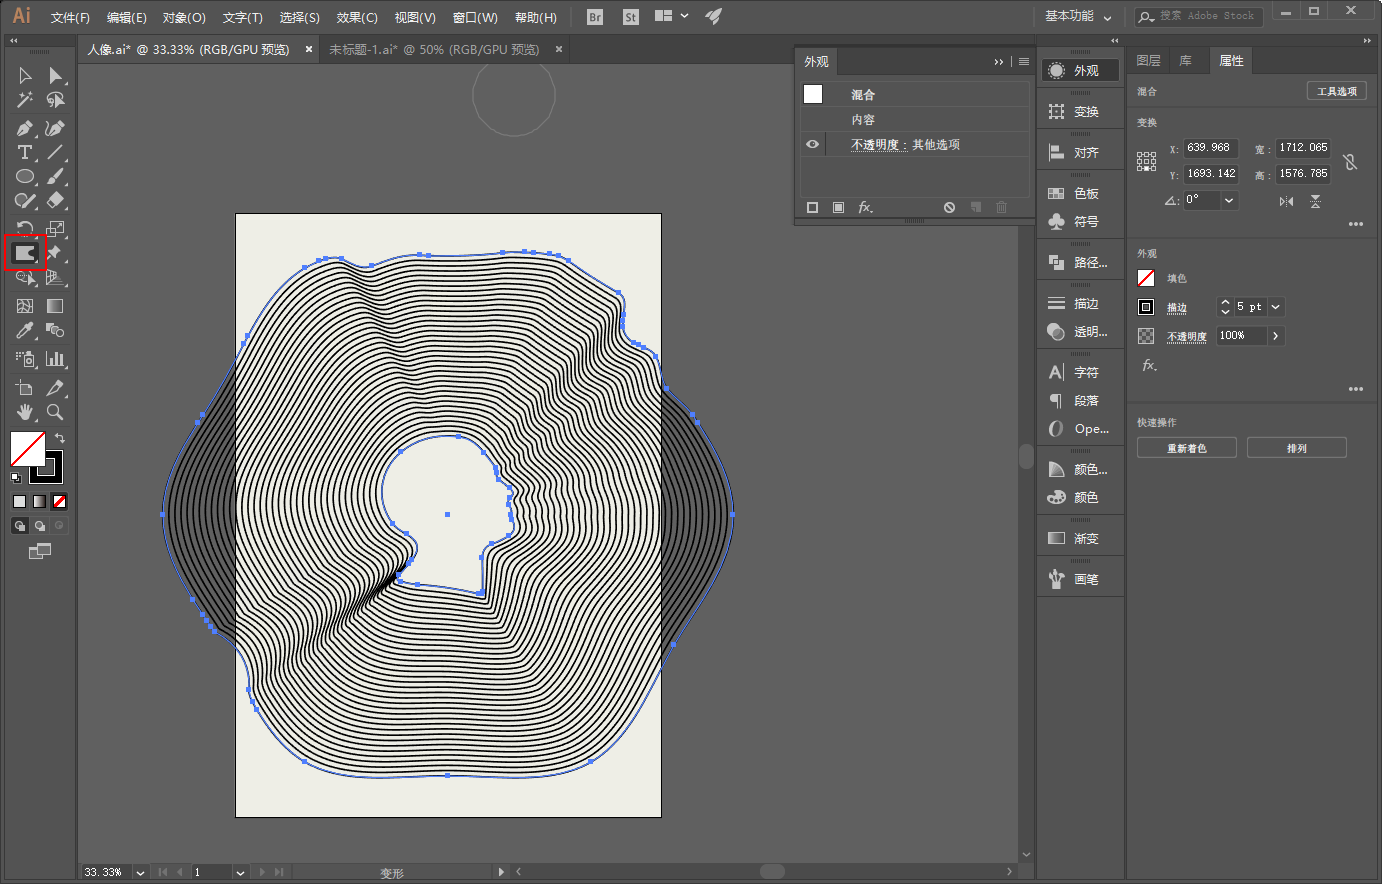This screenshot has height=884, width=1382.
Task: Flip the object horizontally
Action: click(1286, 201)
